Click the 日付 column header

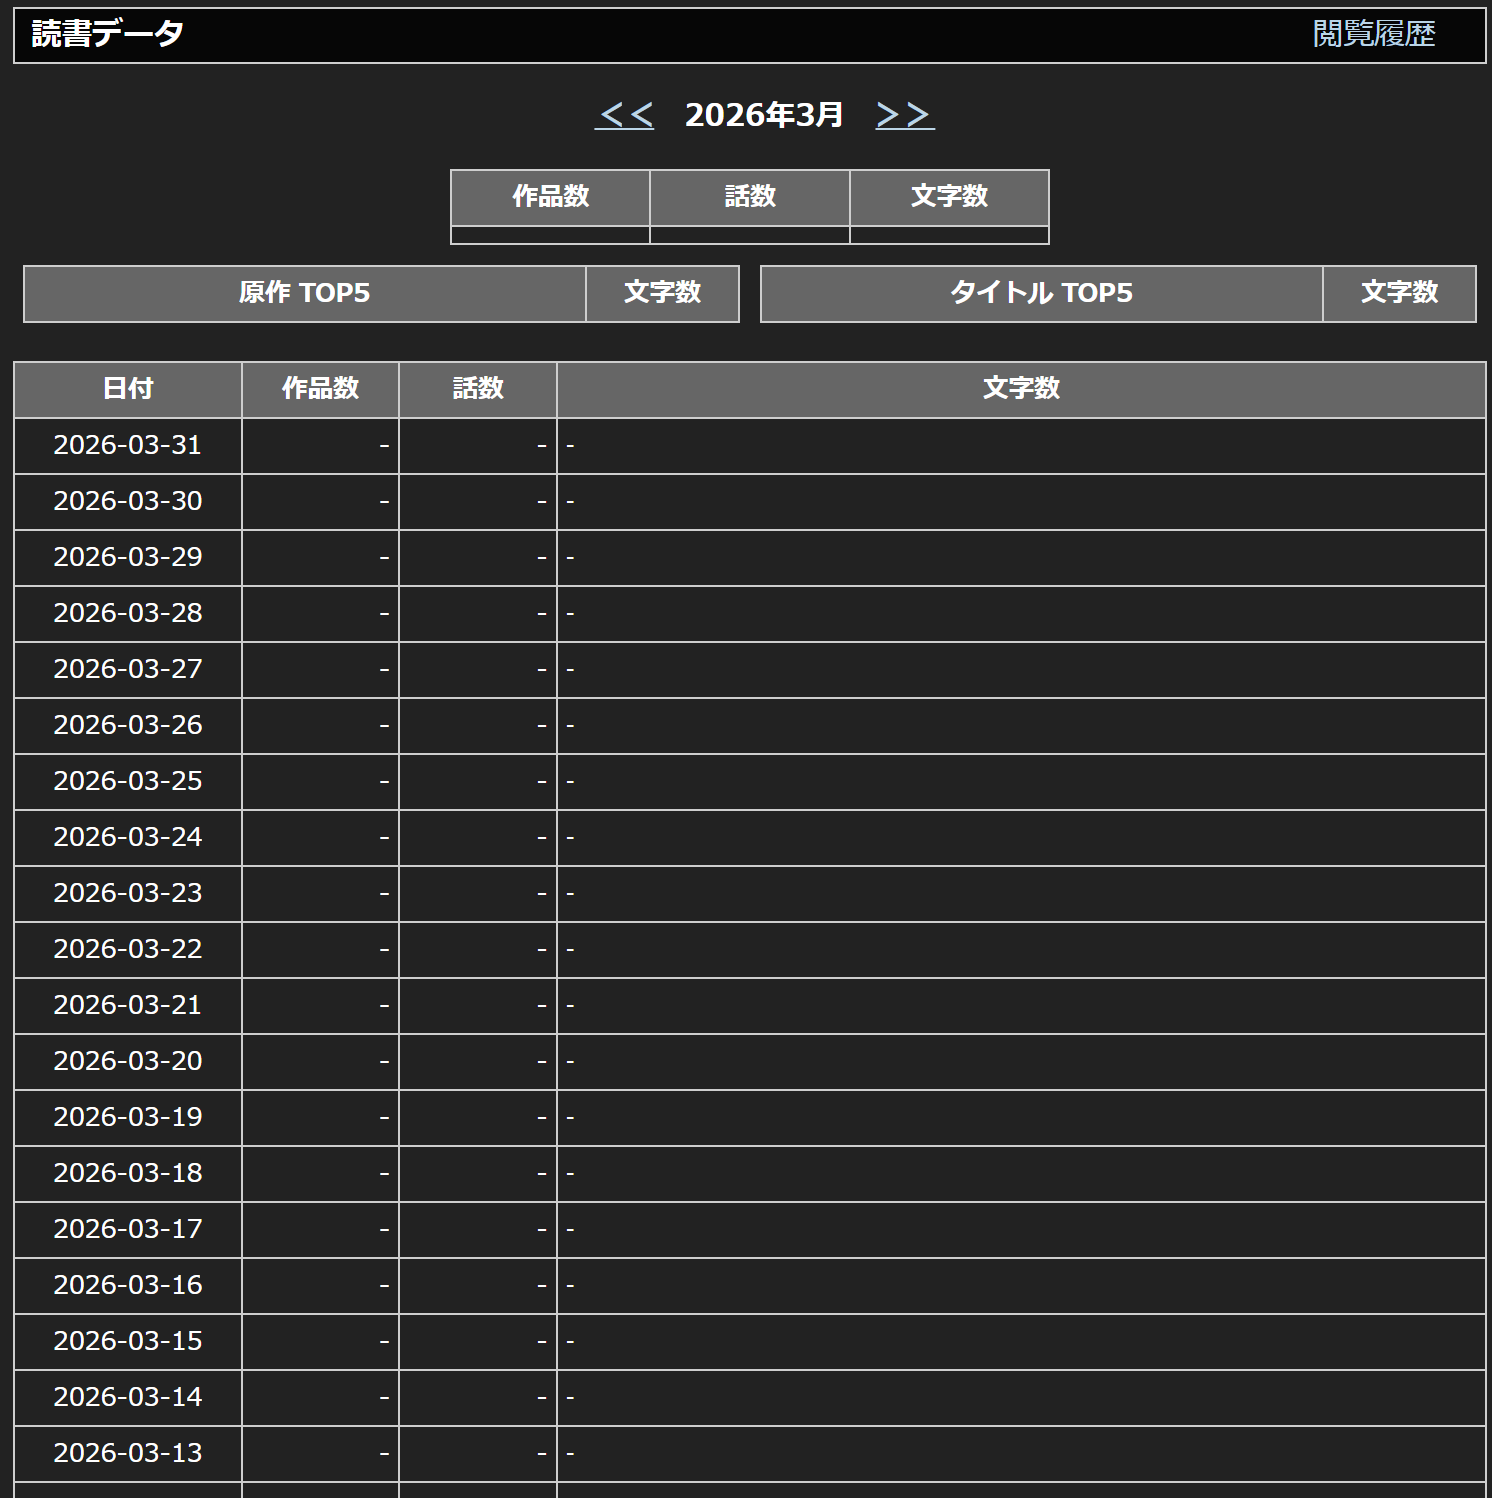tap(128, 389)
